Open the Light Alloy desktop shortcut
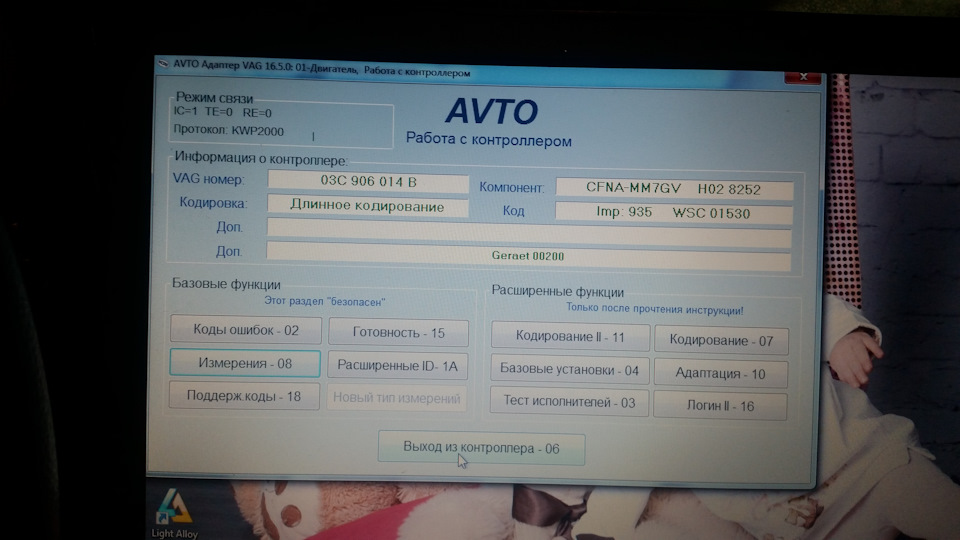960x540 pixels. 175,514
